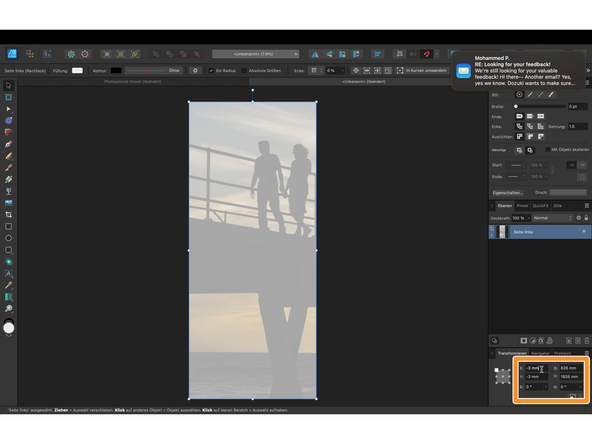
Task: Select the Pen tool in the left toolbar
Action: click(x=8, y=144)
